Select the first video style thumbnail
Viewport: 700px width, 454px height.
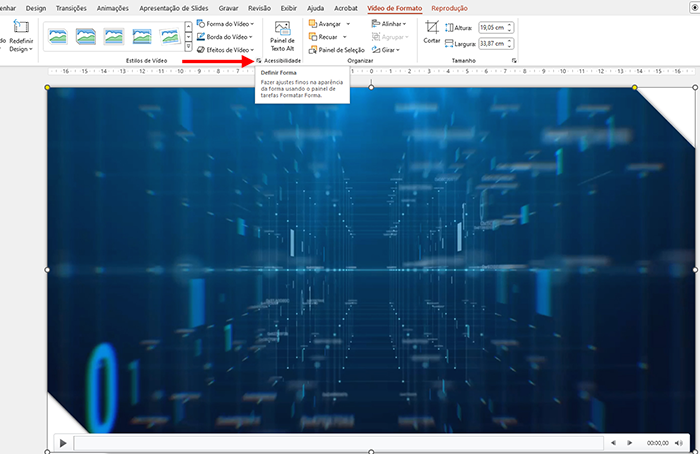tap(59, 37)
